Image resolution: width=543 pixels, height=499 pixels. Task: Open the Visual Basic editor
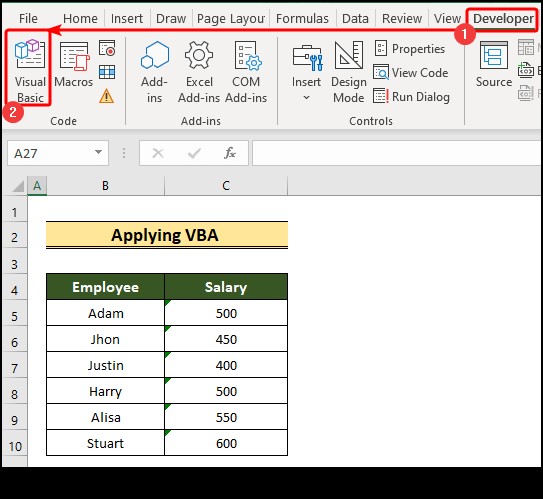tap(30, 71)
